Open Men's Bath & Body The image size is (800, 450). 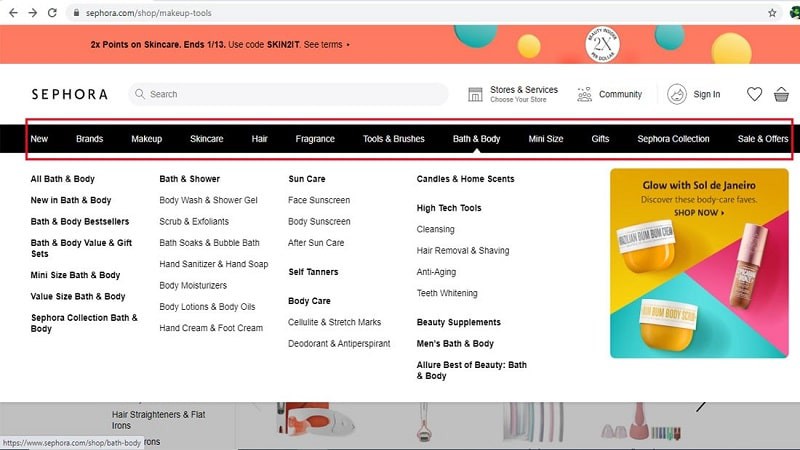pos(455,344)
